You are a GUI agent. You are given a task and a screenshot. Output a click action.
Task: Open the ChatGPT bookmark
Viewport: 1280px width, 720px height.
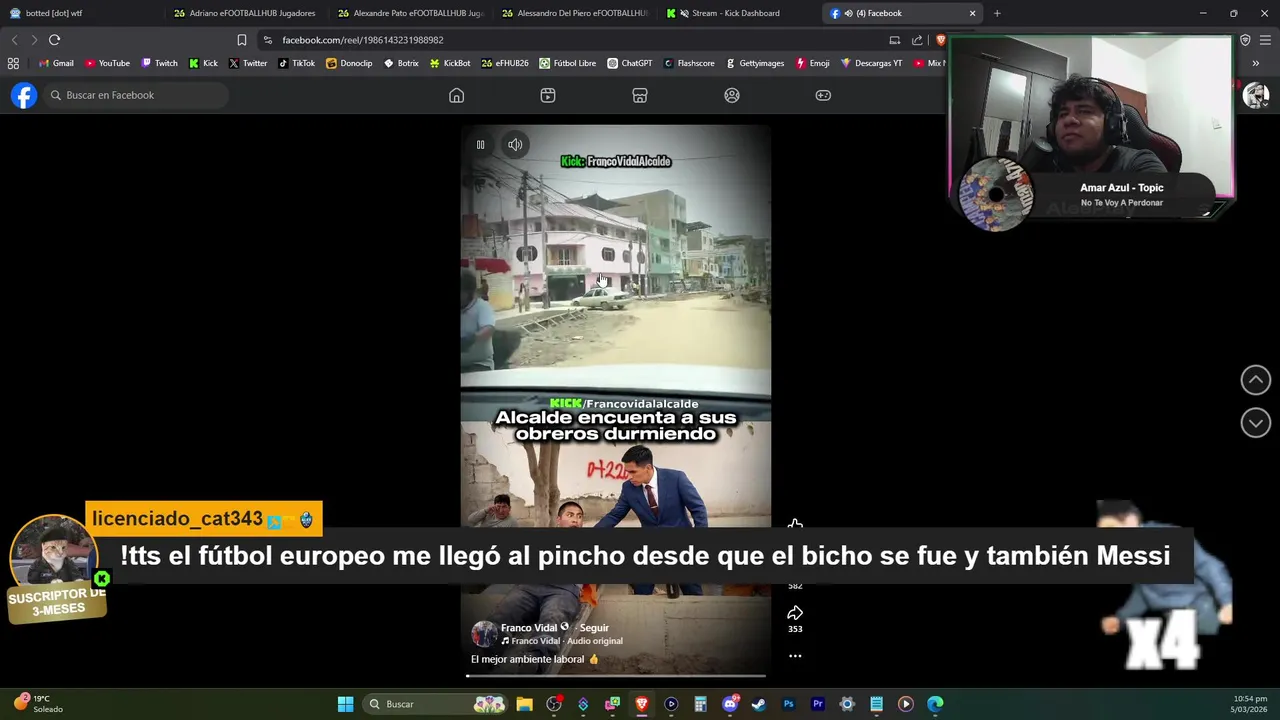pyautogui.click(x=630, y=63)
